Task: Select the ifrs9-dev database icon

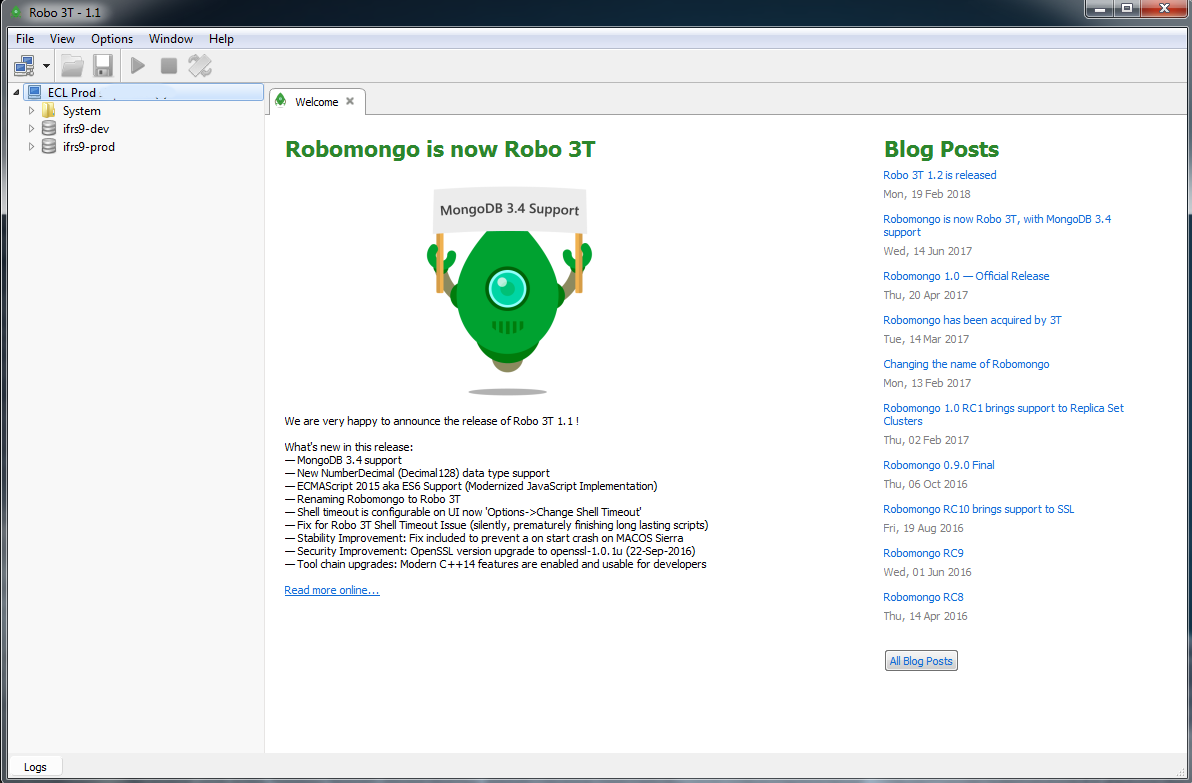Action: coord(48,128)
